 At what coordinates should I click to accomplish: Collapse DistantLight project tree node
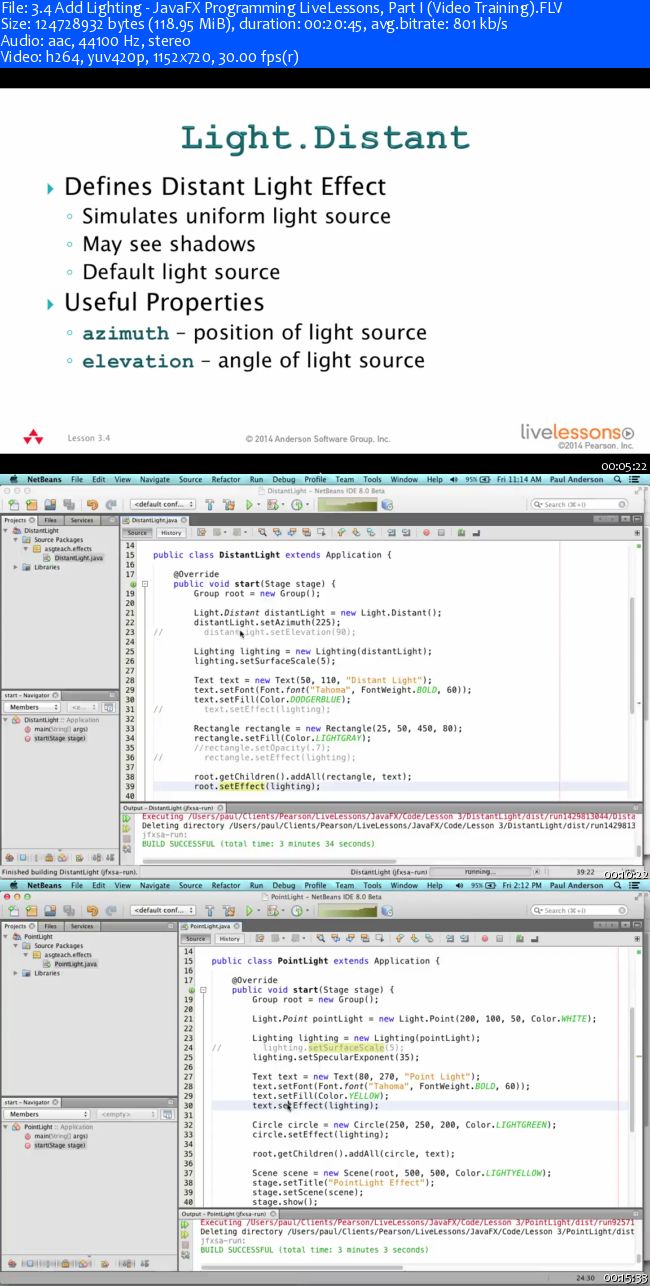[7, 531]
